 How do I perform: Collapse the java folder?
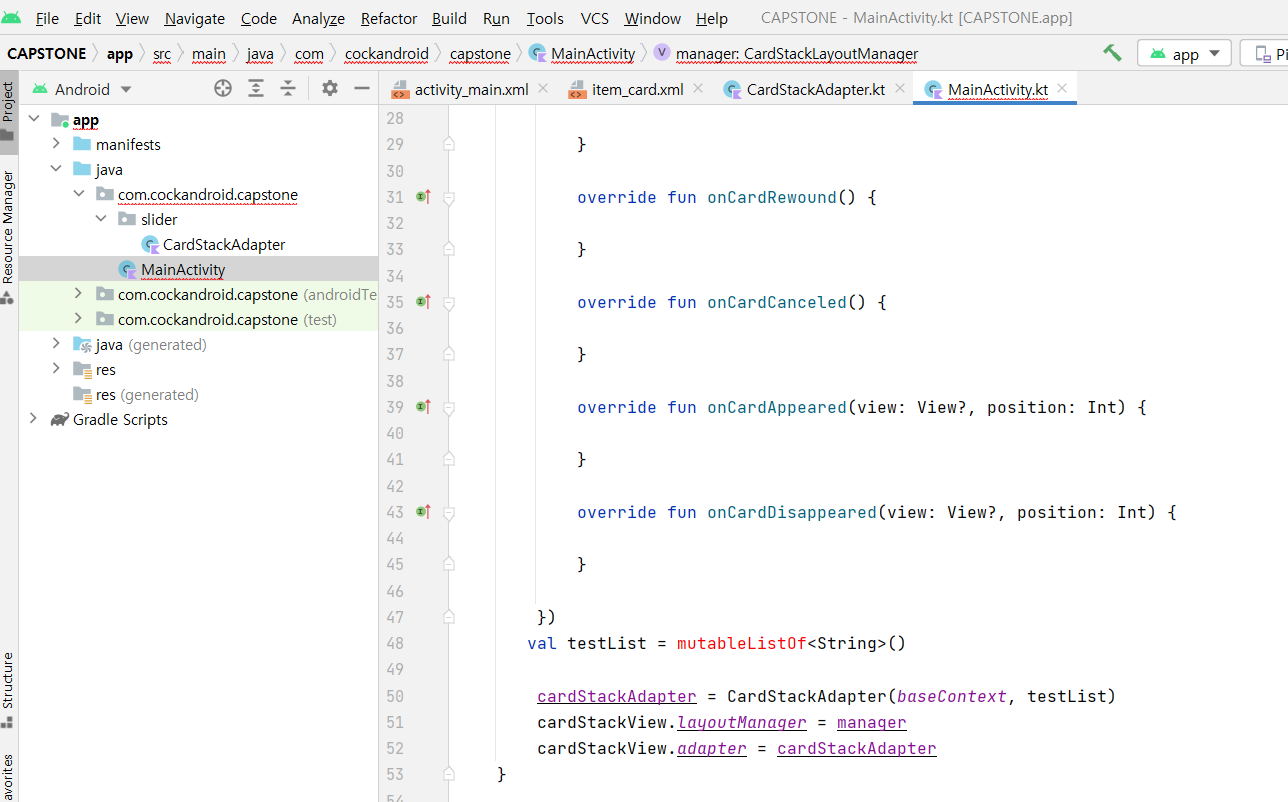click(x=56, y=169)
